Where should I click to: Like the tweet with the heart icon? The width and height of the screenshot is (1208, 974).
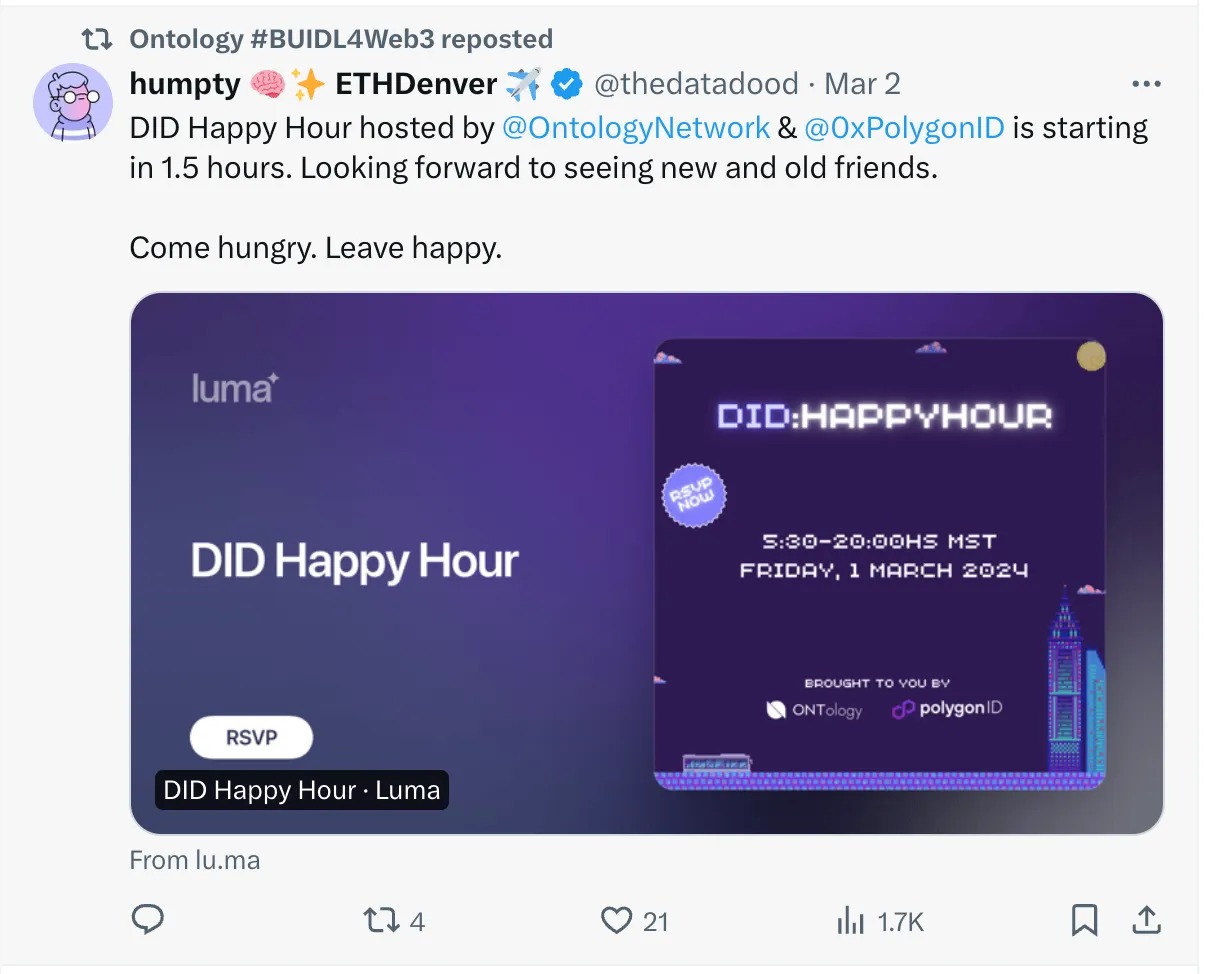(616, 920)
